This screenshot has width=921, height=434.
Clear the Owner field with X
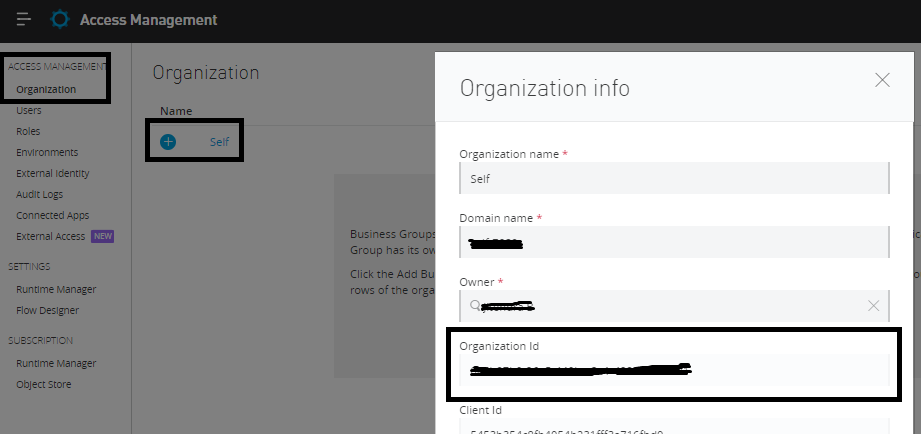pos(873,306)
